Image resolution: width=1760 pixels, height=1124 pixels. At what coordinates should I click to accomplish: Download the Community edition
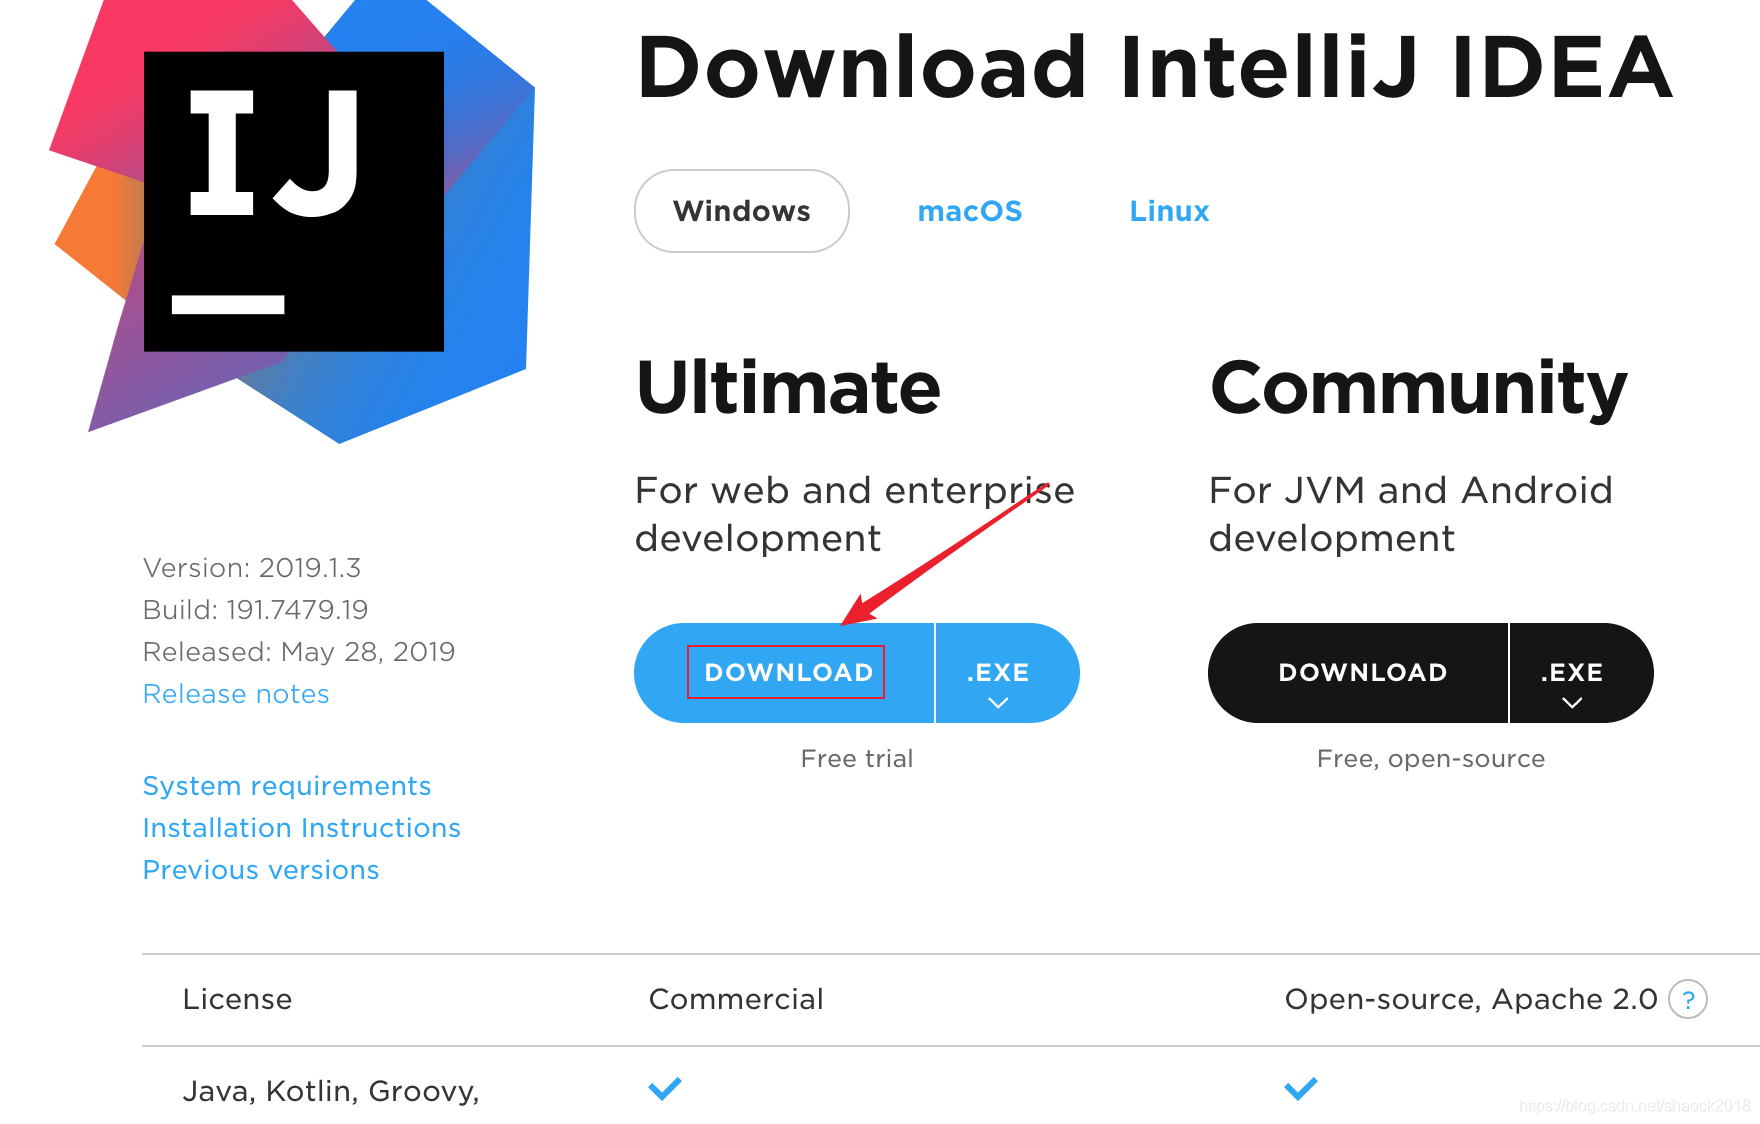[x=1358, y=673]
